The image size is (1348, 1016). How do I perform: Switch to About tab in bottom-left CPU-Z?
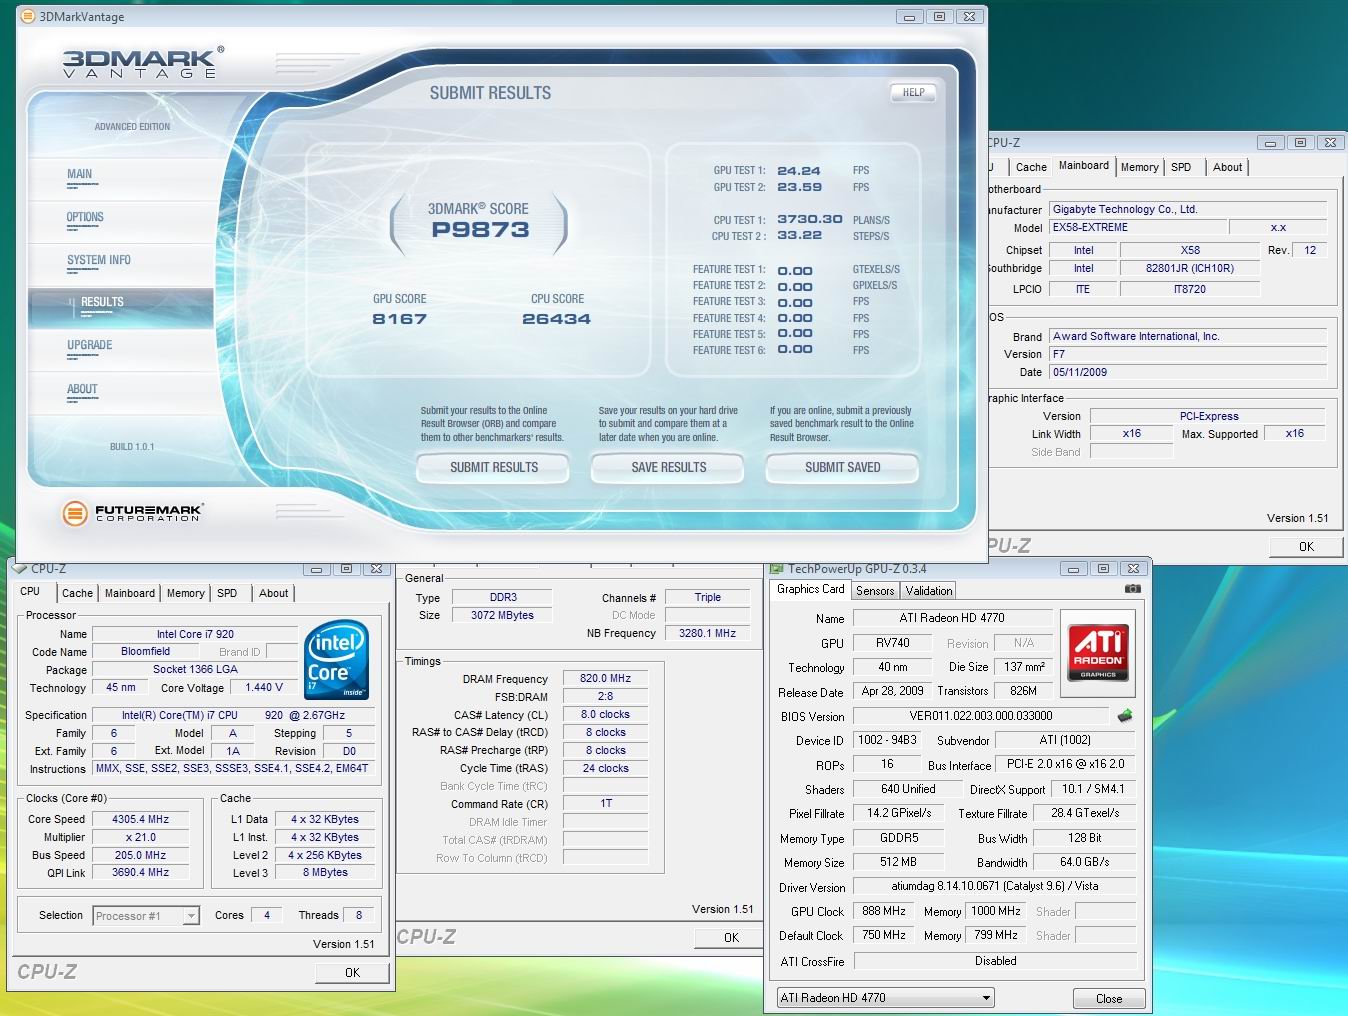(x=273, y=593)
